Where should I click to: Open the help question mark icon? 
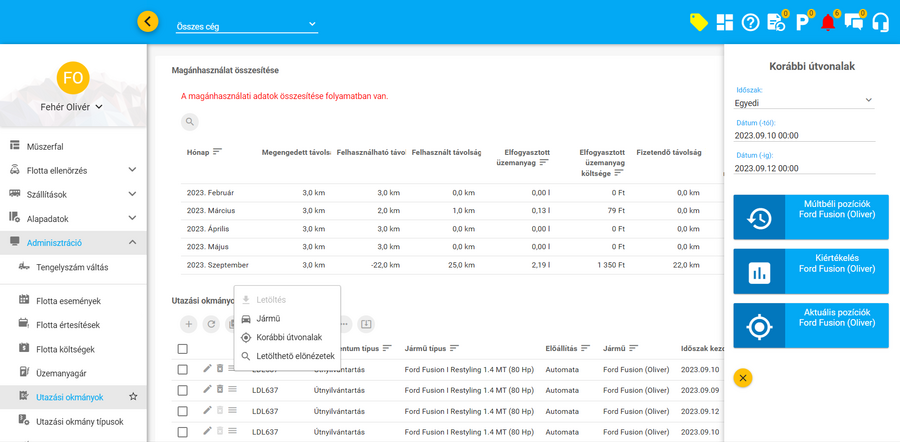pos(750,22)
